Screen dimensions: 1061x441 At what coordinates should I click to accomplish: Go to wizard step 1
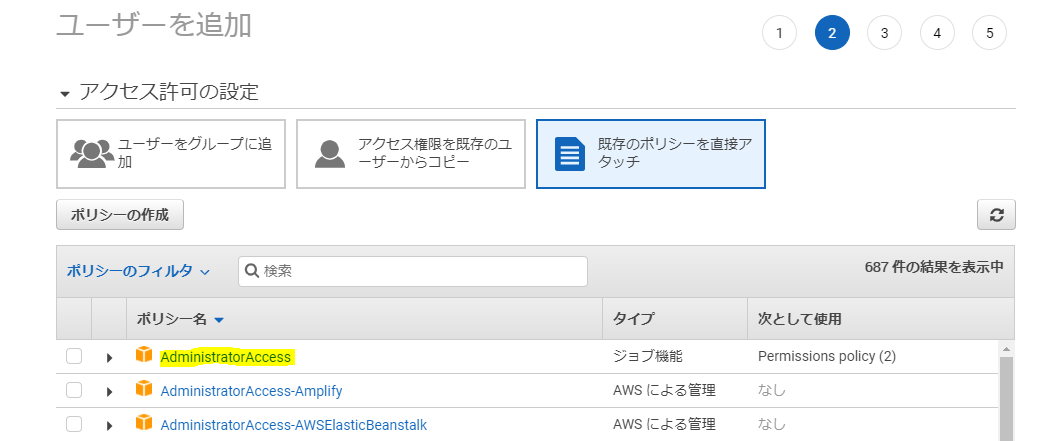[x=780, y=33]
